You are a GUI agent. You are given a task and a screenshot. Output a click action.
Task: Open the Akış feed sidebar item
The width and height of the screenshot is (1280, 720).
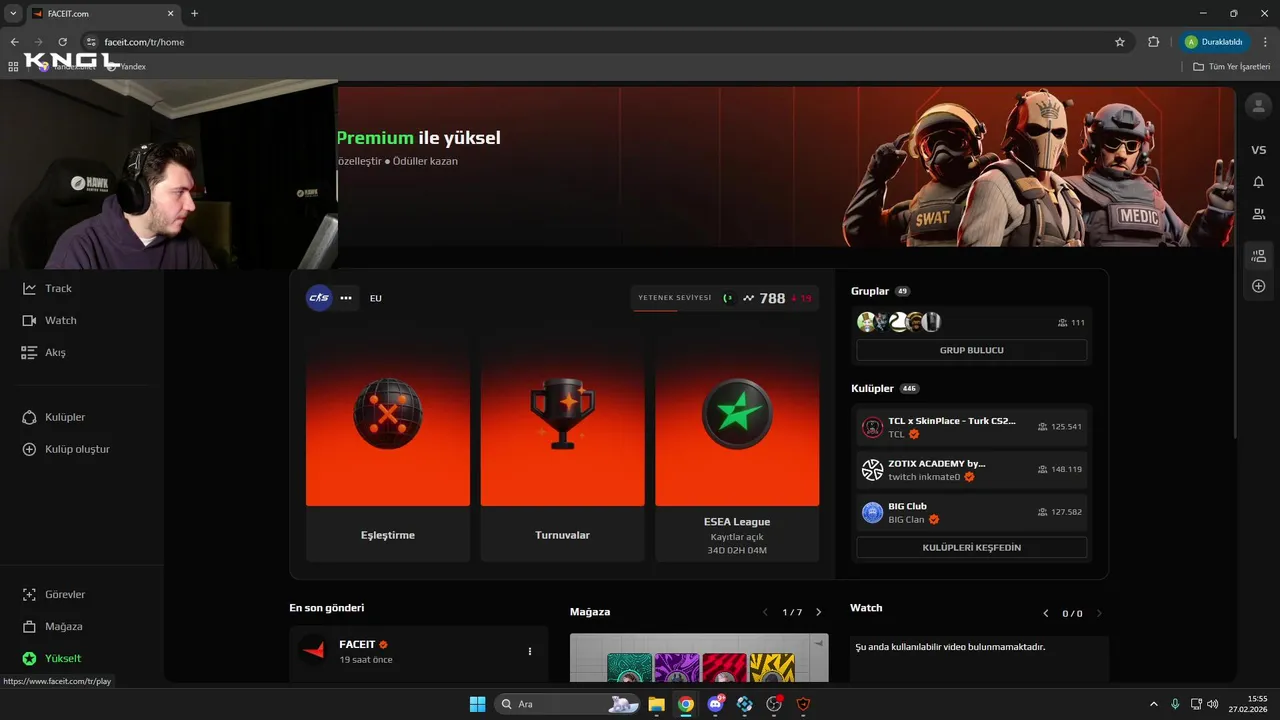click(x=43, y=352)
